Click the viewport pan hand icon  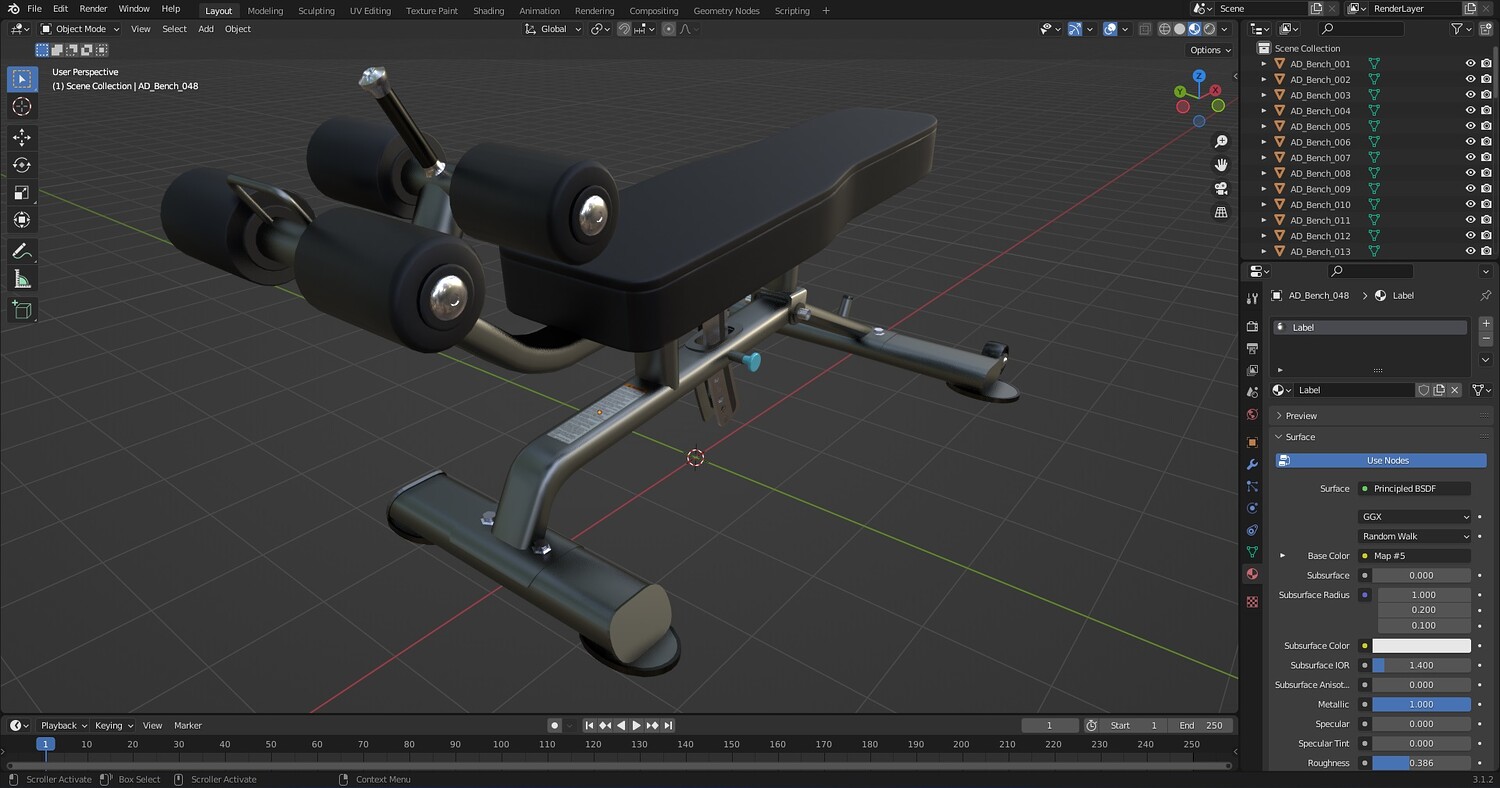[x=1221, y=165]
